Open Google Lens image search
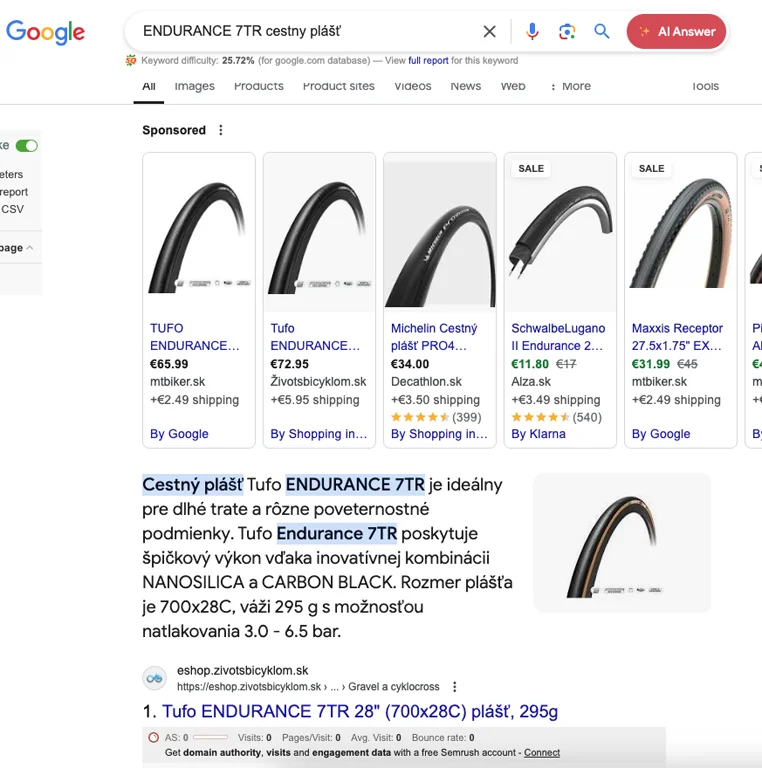The width and height of the screenshot is (762, 768). point(567,32)
